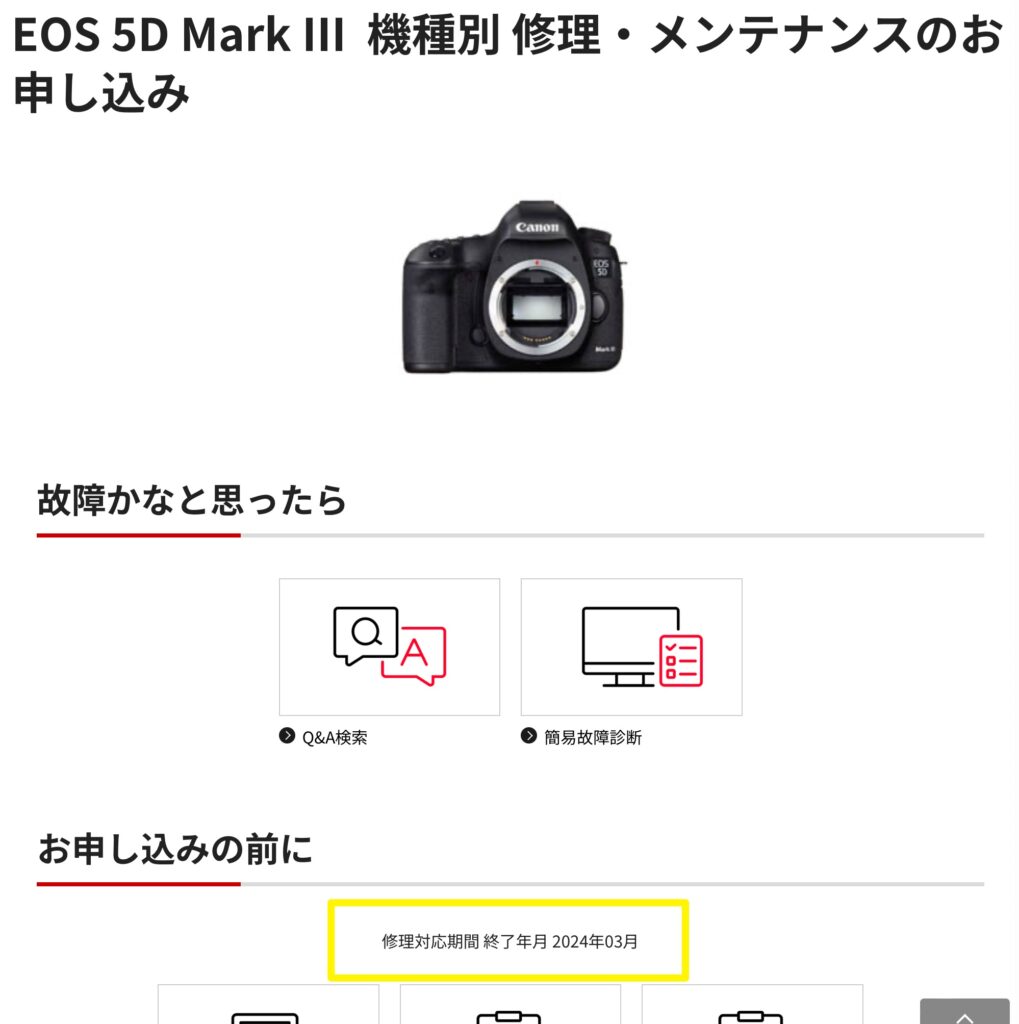Open the bottom-right clipboard card
The image size is (1019, 1024).
752,1004
